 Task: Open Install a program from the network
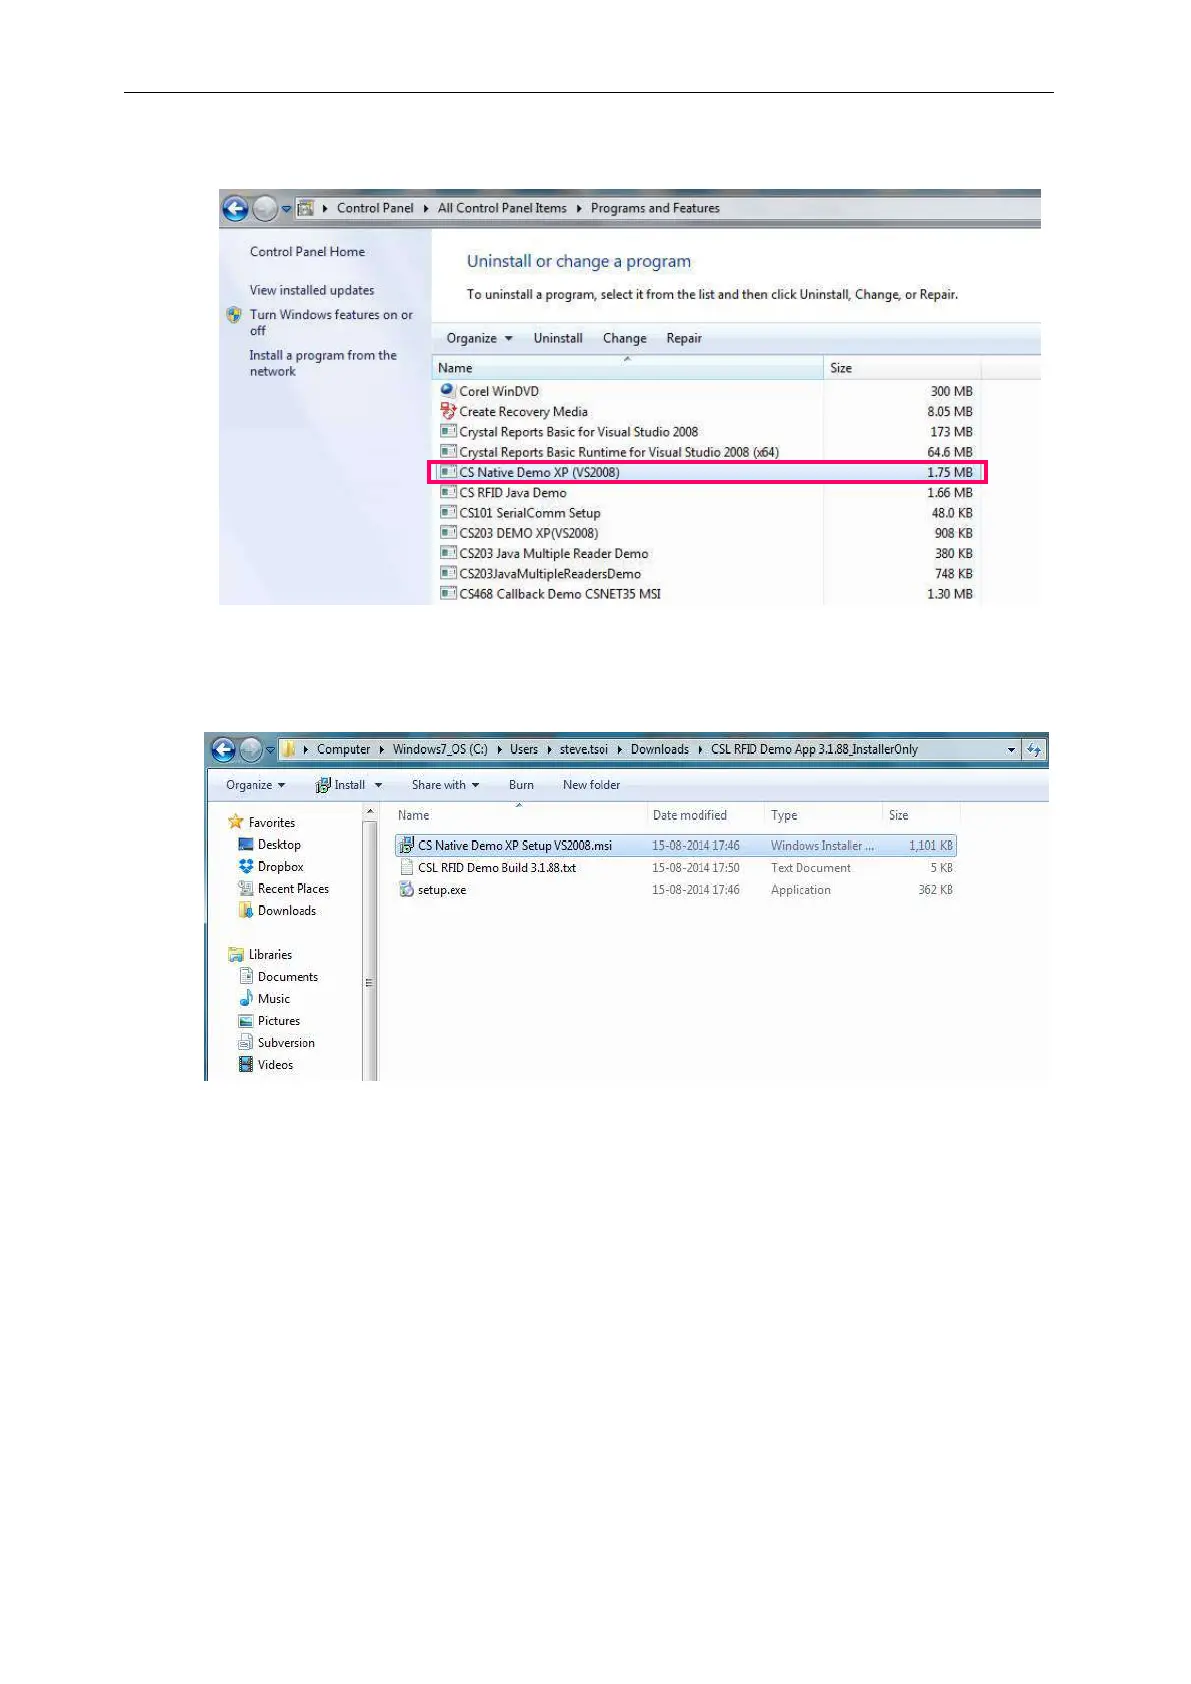click(x=323, y=363)
